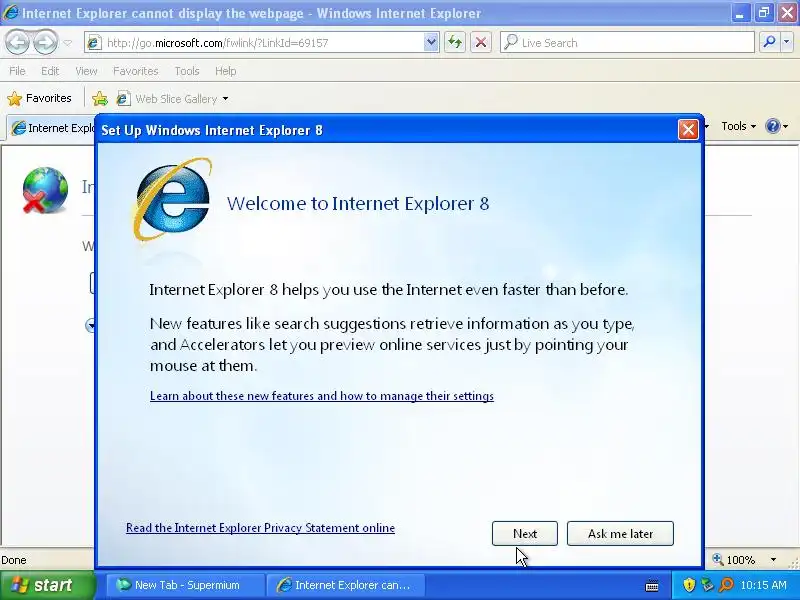Close the Set Up Internet Explorer 8 dialog
The height and width of the screenshot is (600, 800).
[x=688, y=130]
